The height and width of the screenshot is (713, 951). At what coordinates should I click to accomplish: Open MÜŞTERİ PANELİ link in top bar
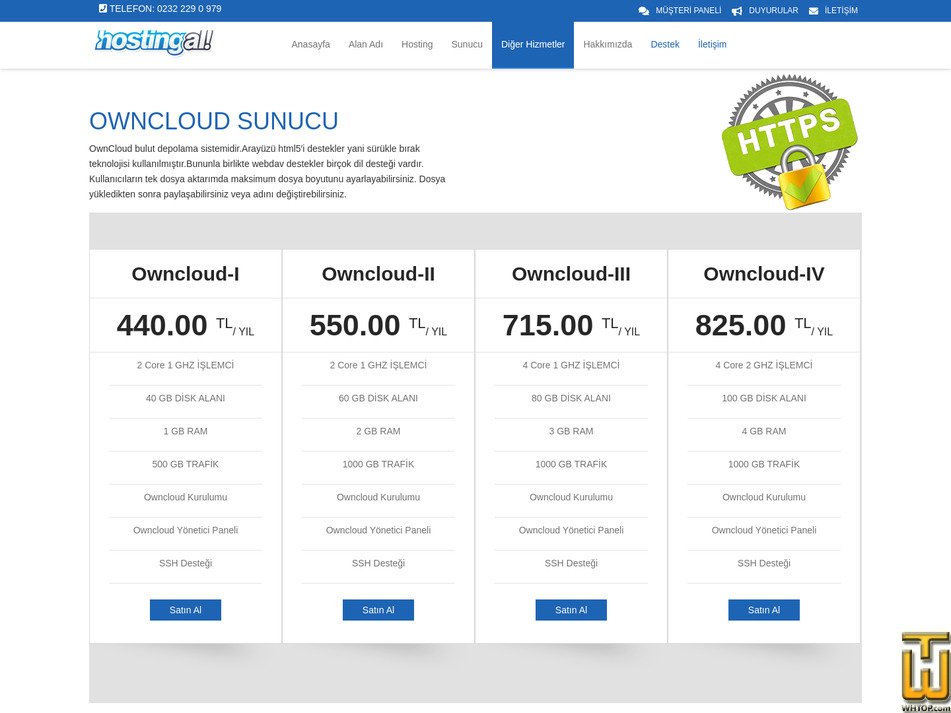pos(688,10)
